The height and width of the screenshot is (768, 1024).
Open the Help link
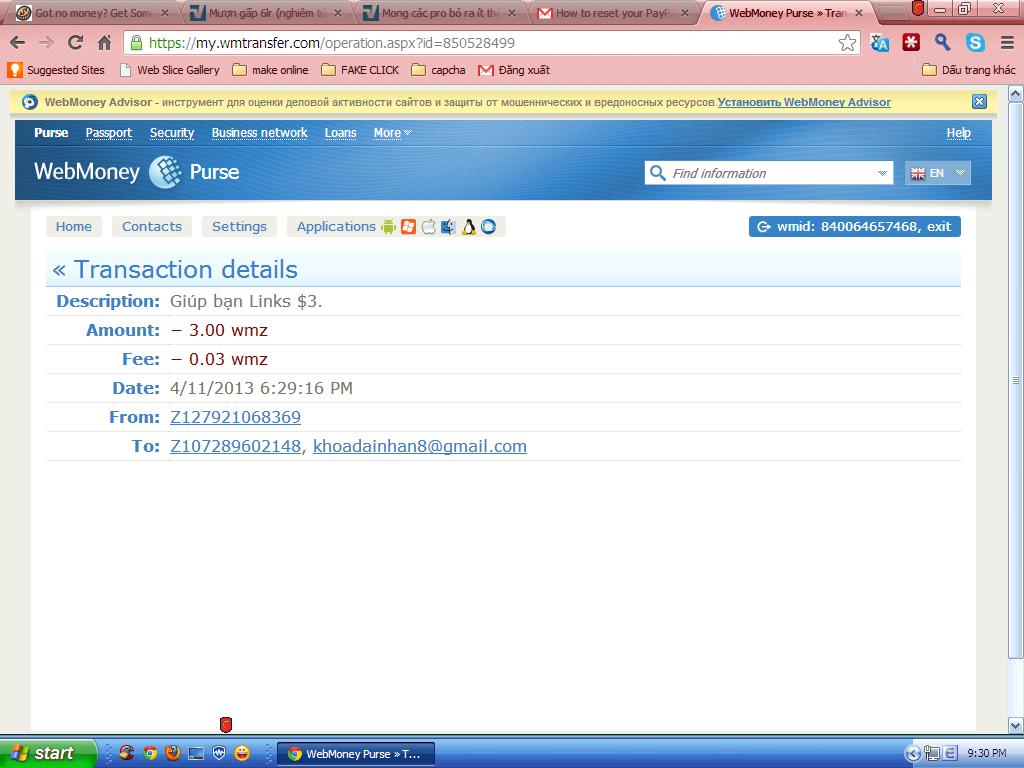[x=959, y=133]
